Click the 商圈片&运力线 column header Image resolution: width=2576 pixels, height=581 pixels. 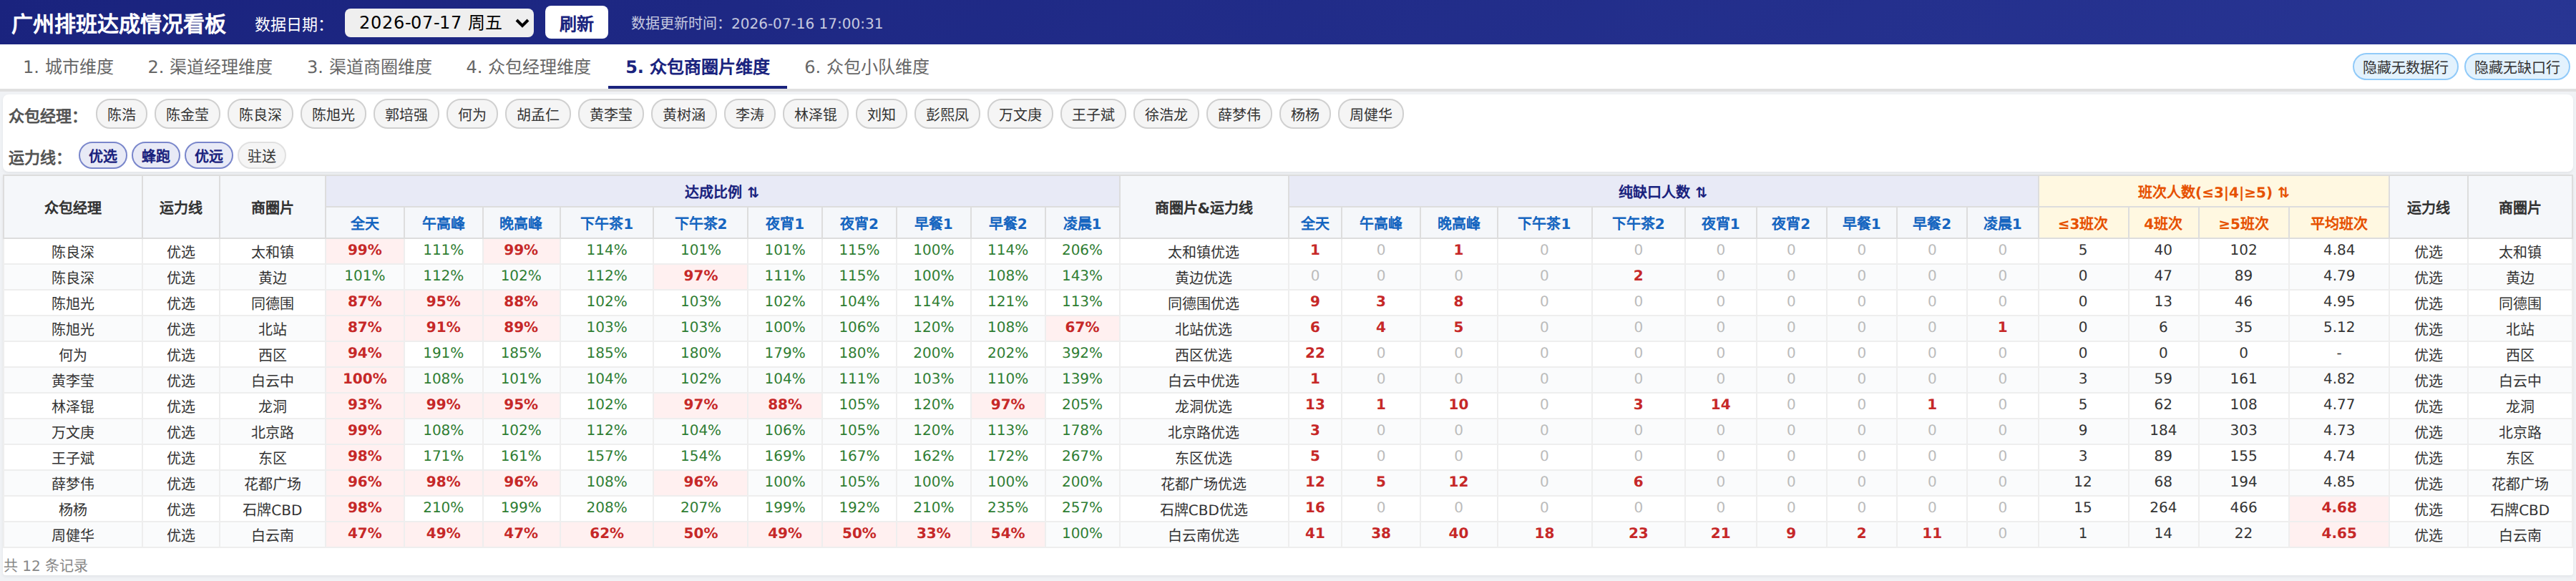tap(1204, 207)
